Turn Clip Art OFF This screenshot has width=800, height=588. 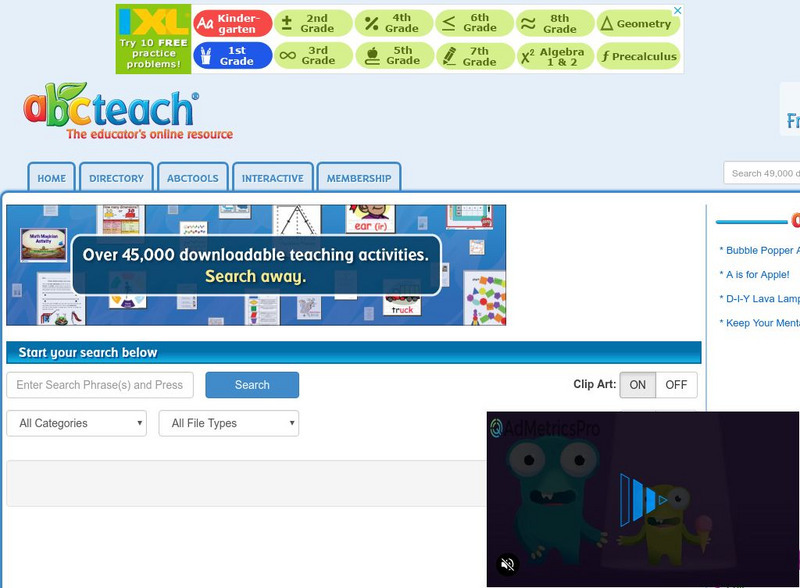click(676, 385)
